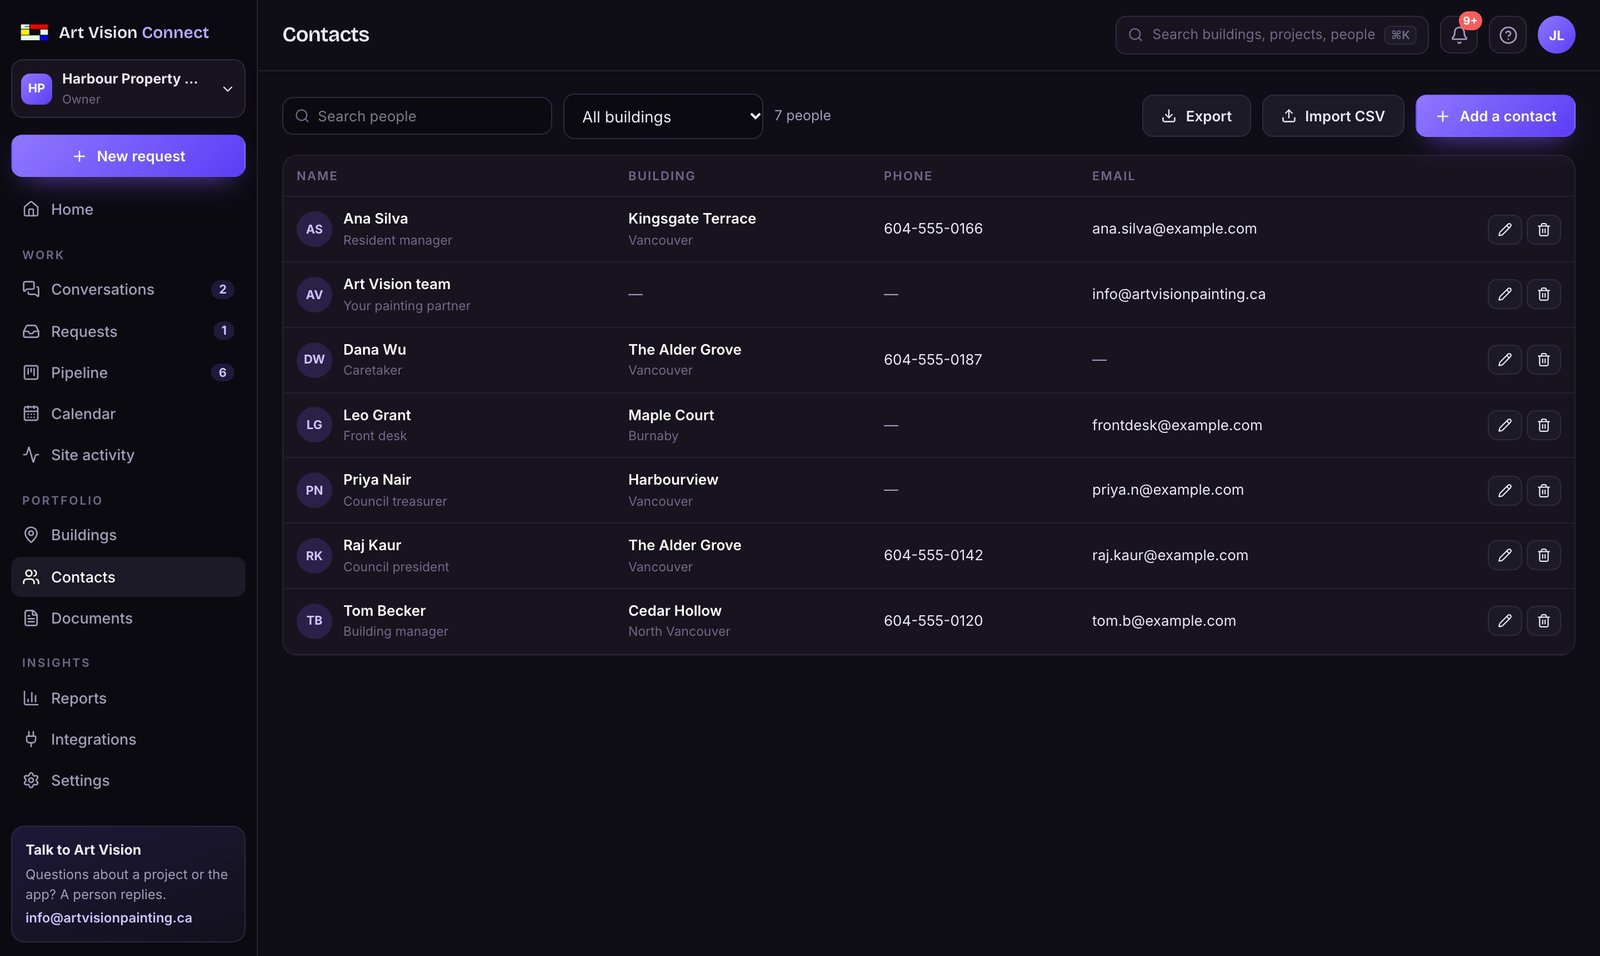The height and width of the screenshot is (956, 1600).
Task: Delete Tom Becker's contact
Action: click(1543, 621)
